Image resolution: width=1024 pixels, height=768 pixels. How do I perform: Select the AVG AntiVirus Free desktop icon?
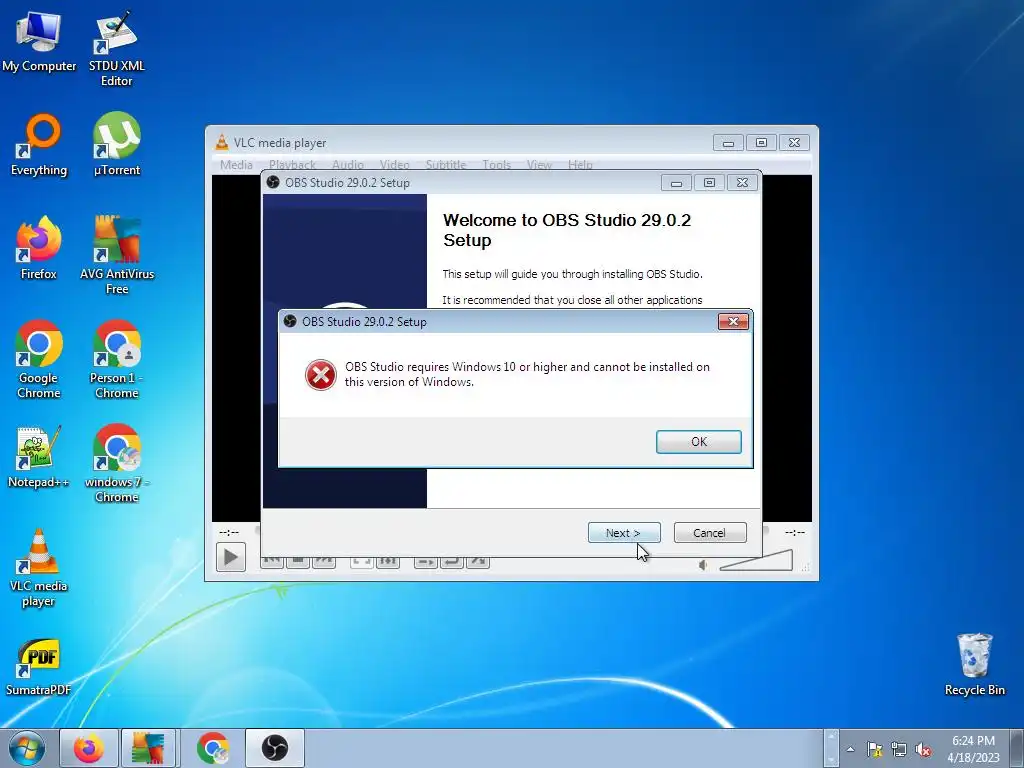pos(116,255)
